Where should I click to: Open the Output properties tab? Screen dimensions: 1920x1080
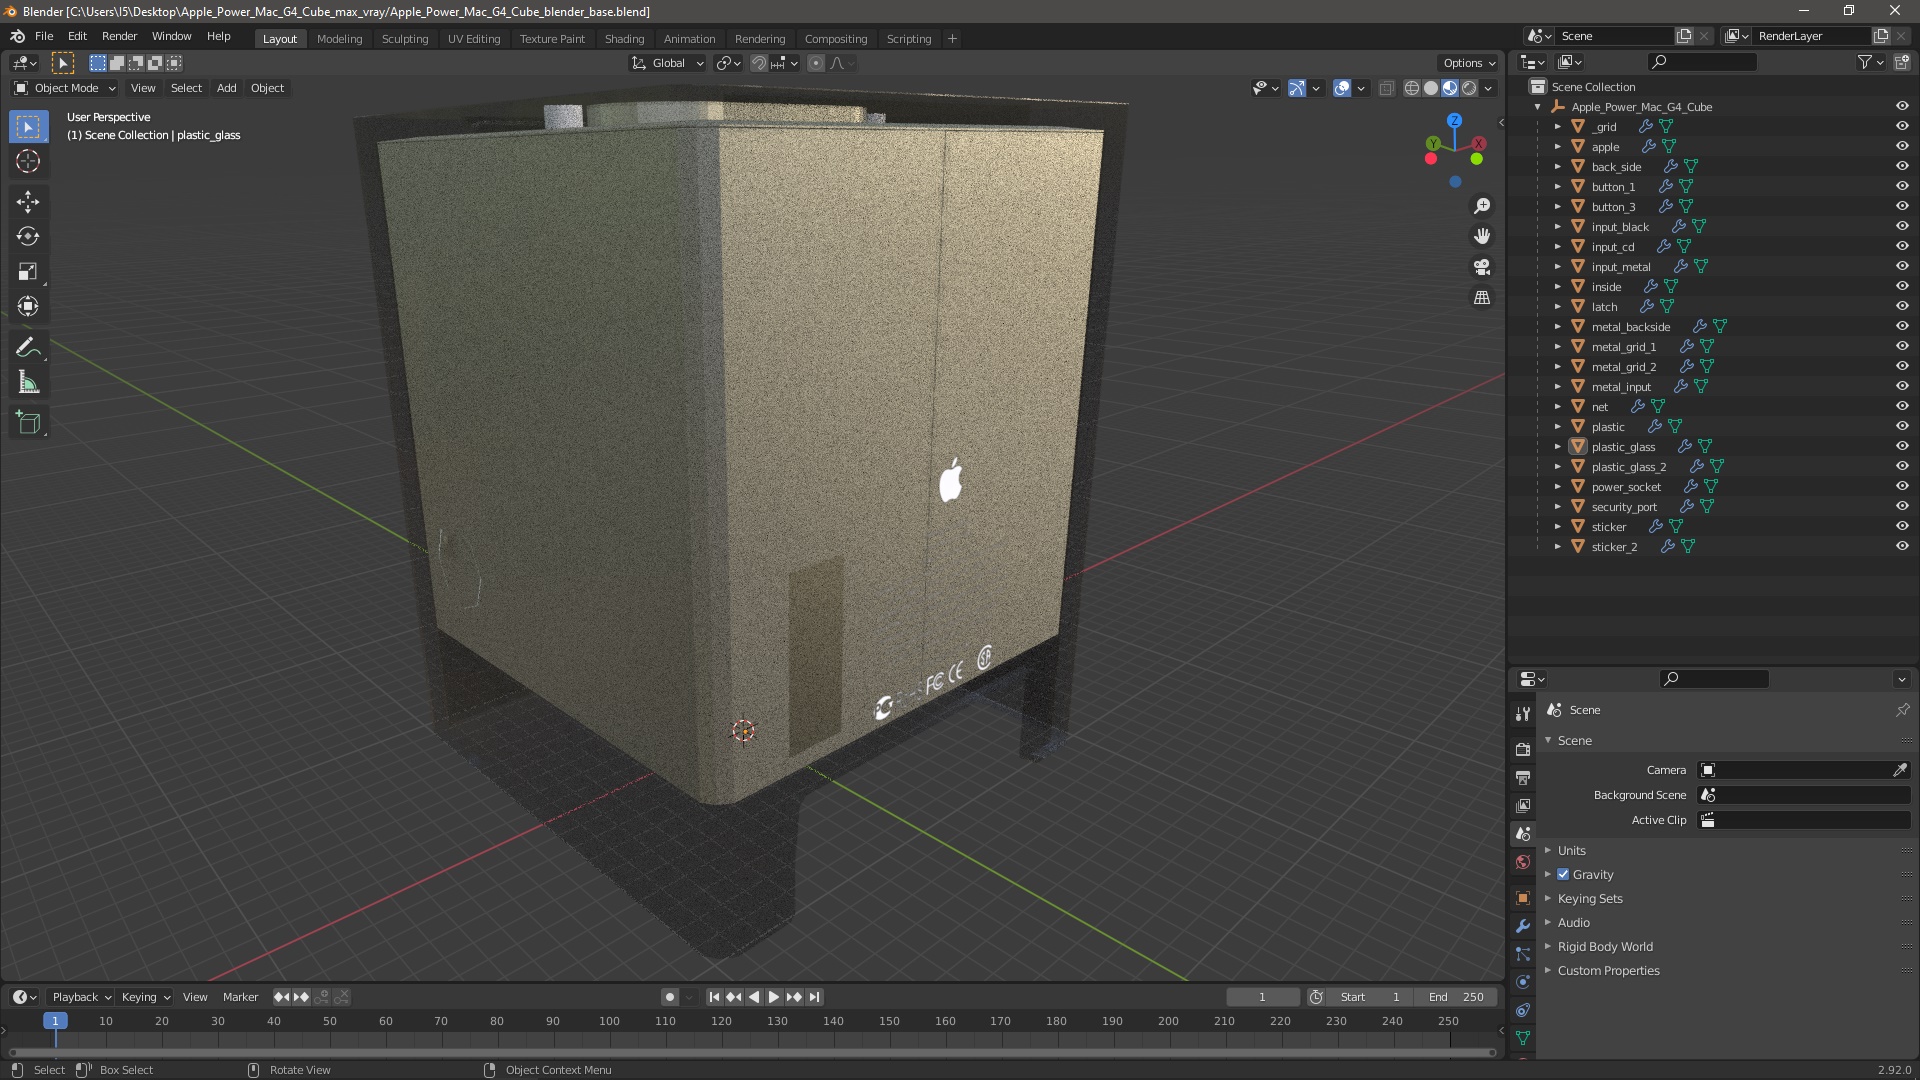click(x=1523, y=777)
